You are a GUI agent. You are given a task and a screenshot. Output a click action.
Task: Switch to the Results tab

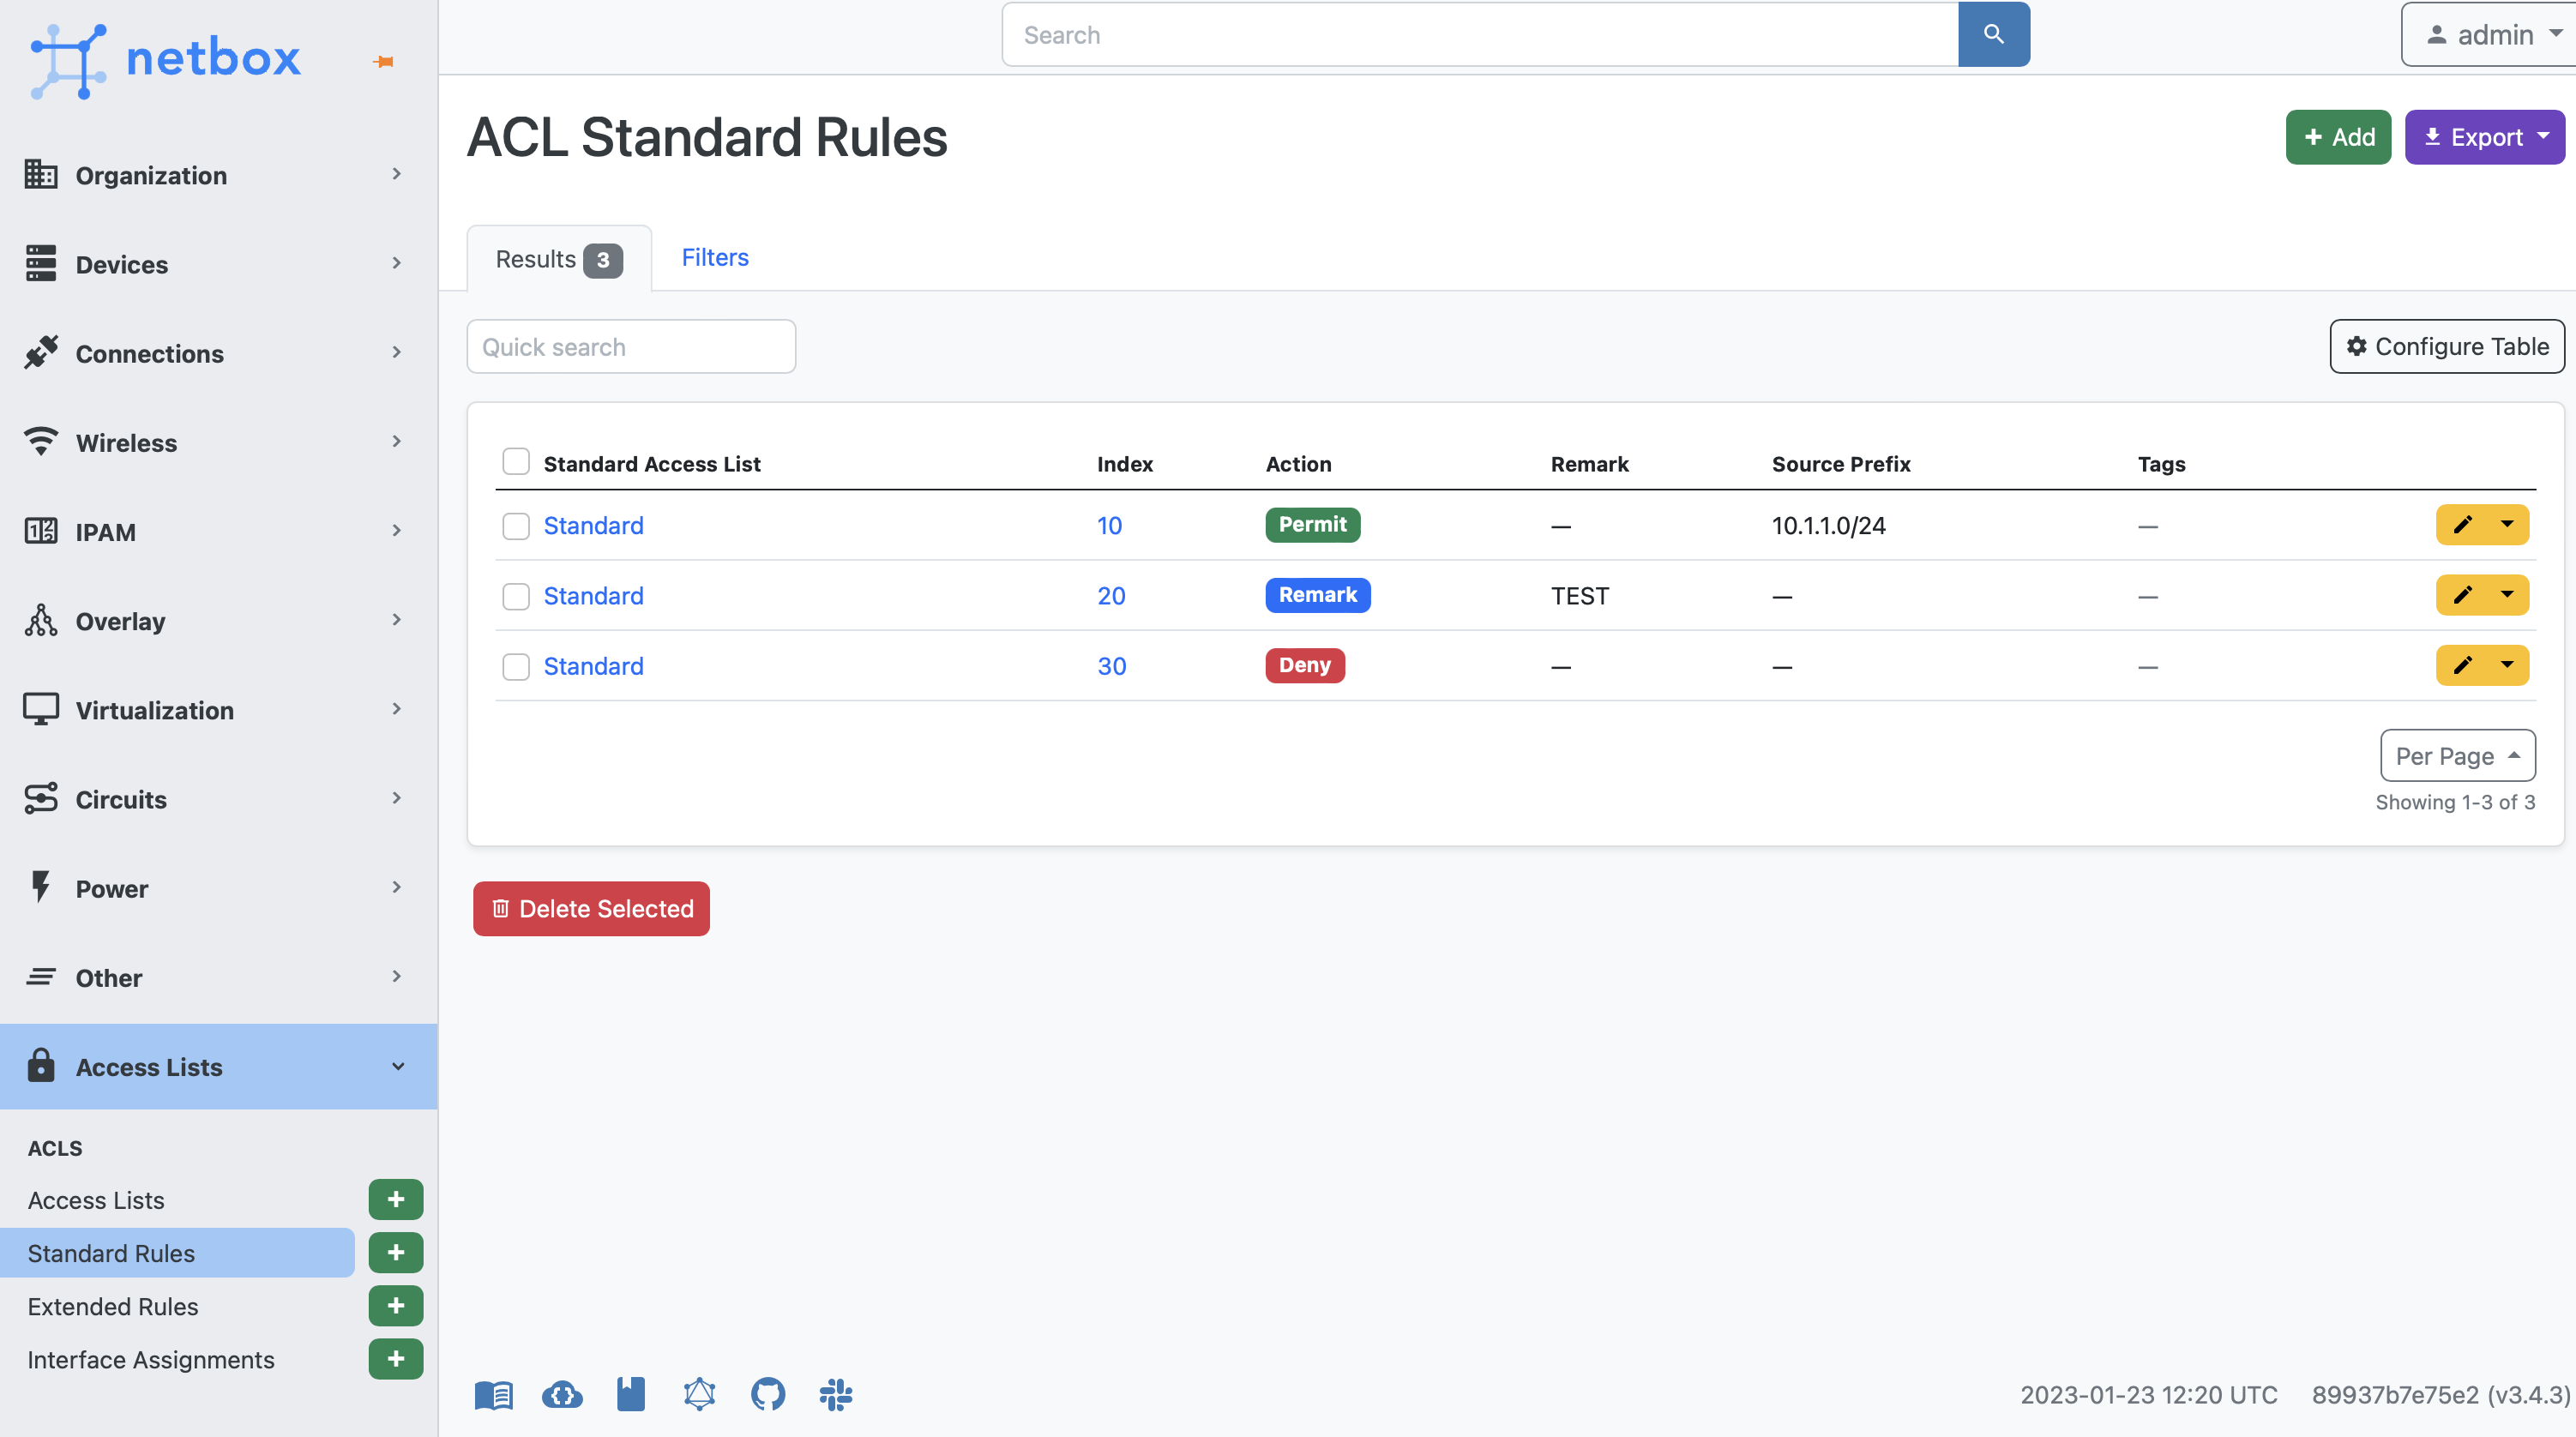pyautogui.click(x=556, y=256)
